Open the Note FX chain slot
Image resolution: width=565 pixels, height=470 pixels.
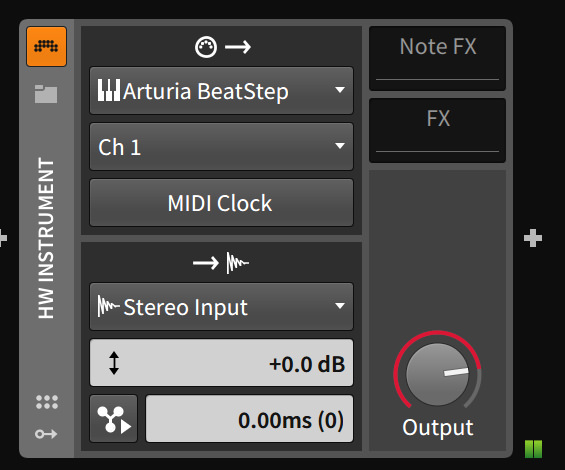437,58
